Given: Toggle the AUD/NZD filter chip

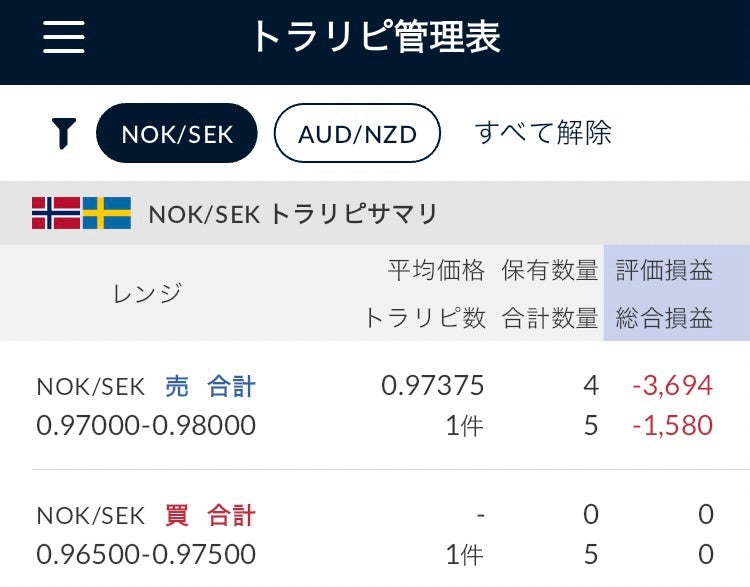Looking at the screenshot, I should [x=357, y=133].
